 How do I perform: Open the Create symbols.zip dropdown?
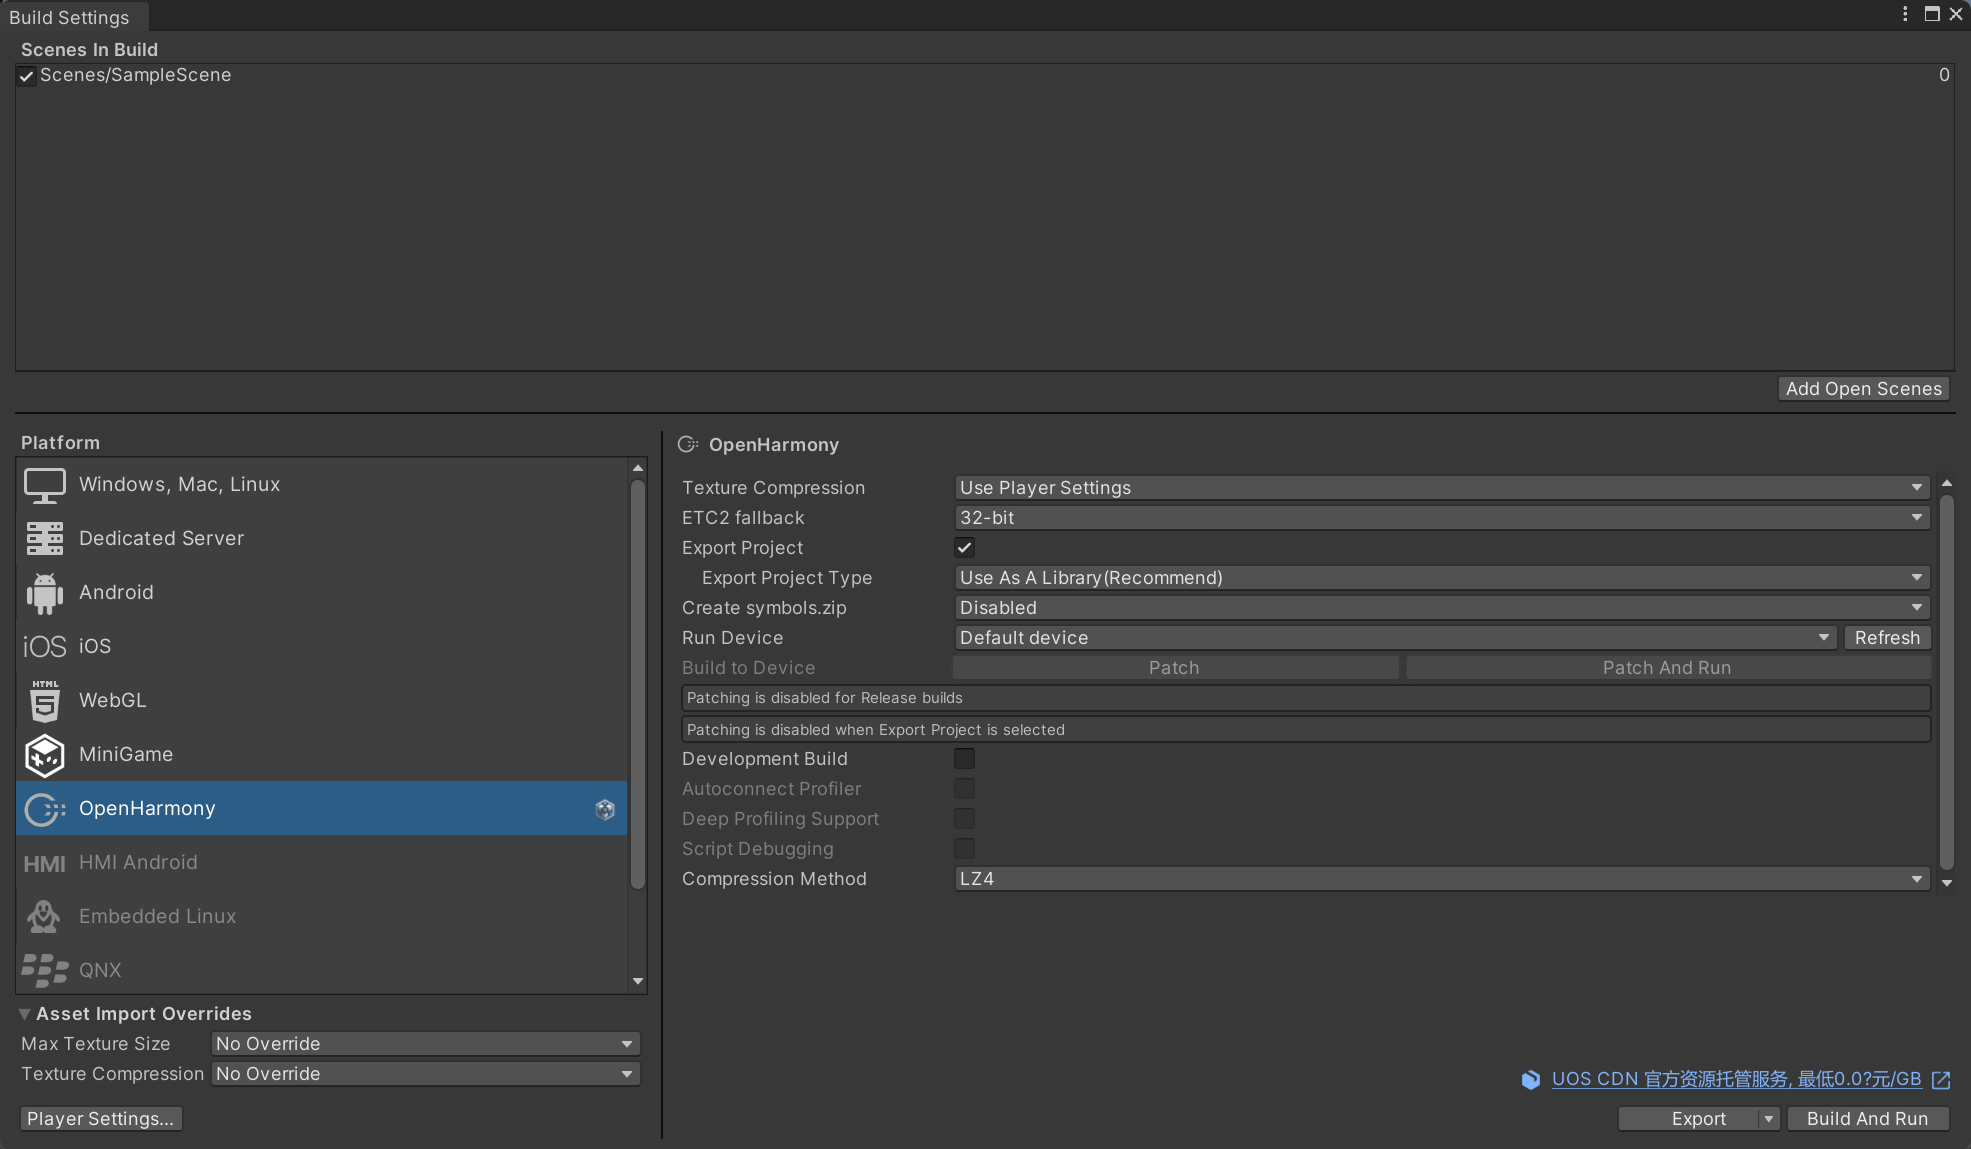[x=1442, y=608]
